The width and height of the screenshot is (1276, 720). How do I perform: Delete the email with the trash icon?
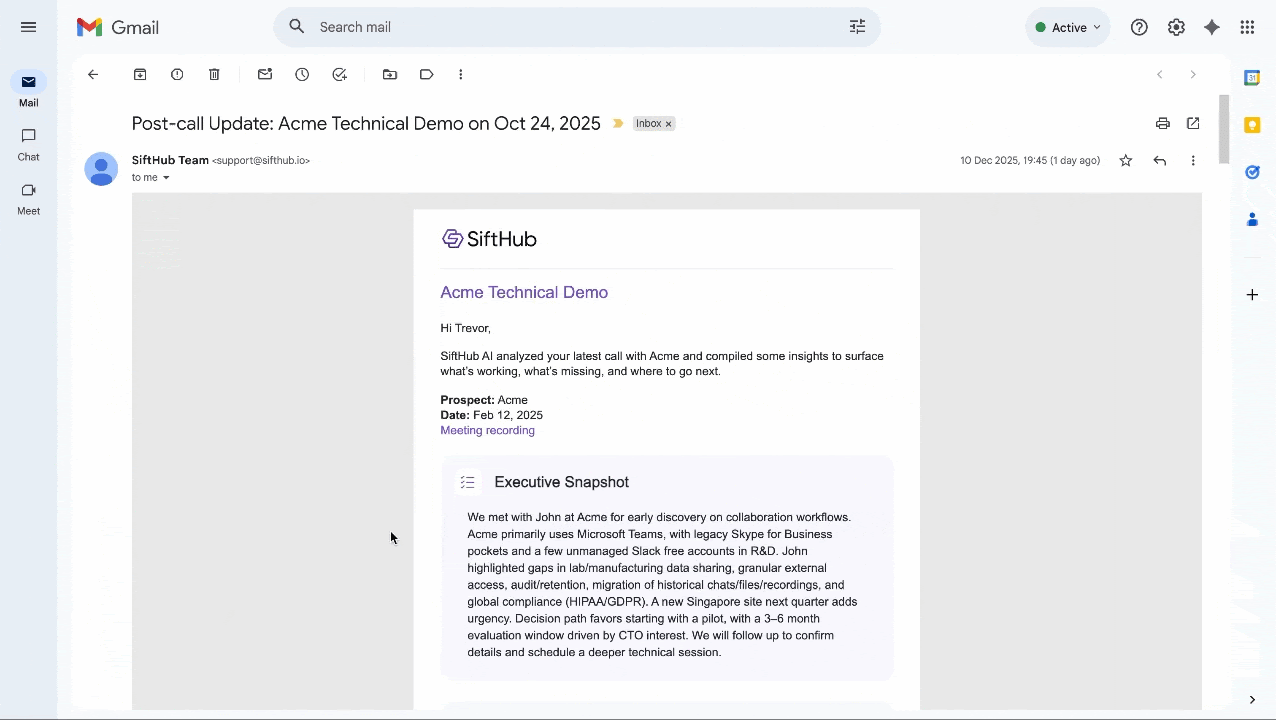[214, 74]
